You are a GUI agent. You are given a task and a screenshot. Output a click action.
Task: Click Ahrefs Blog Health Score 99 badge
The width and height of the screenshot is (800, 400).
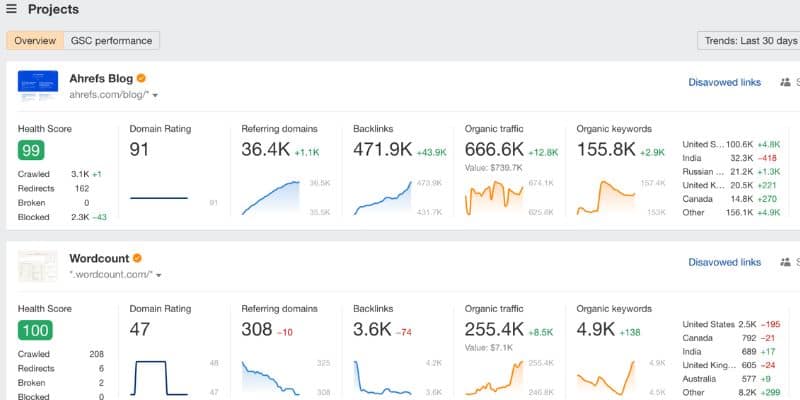coord(31,150)
